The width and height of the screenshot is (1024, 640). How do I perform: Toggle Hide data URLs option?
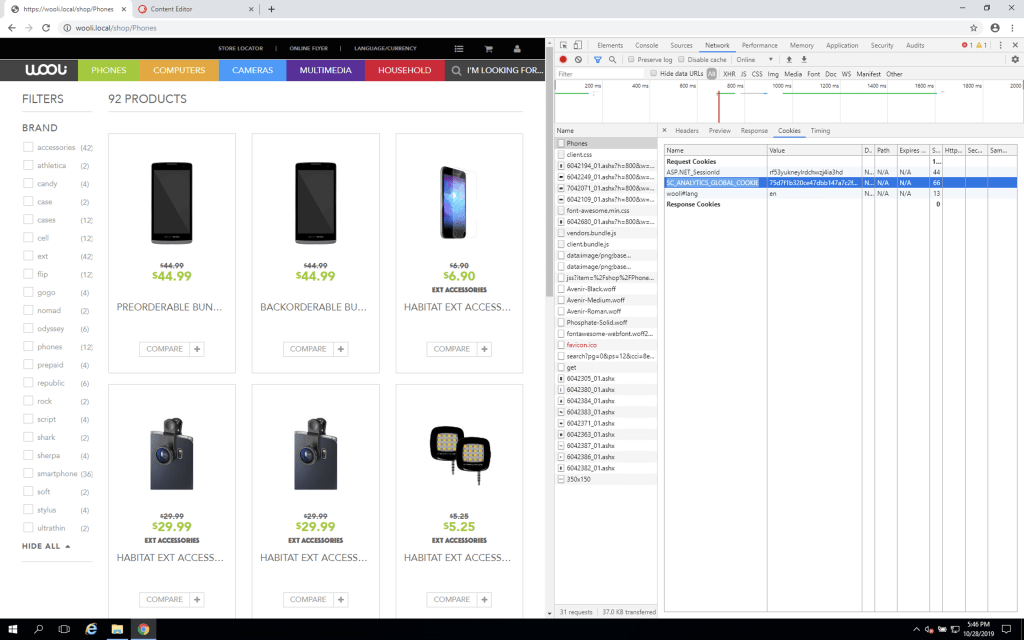pos(654,73)
